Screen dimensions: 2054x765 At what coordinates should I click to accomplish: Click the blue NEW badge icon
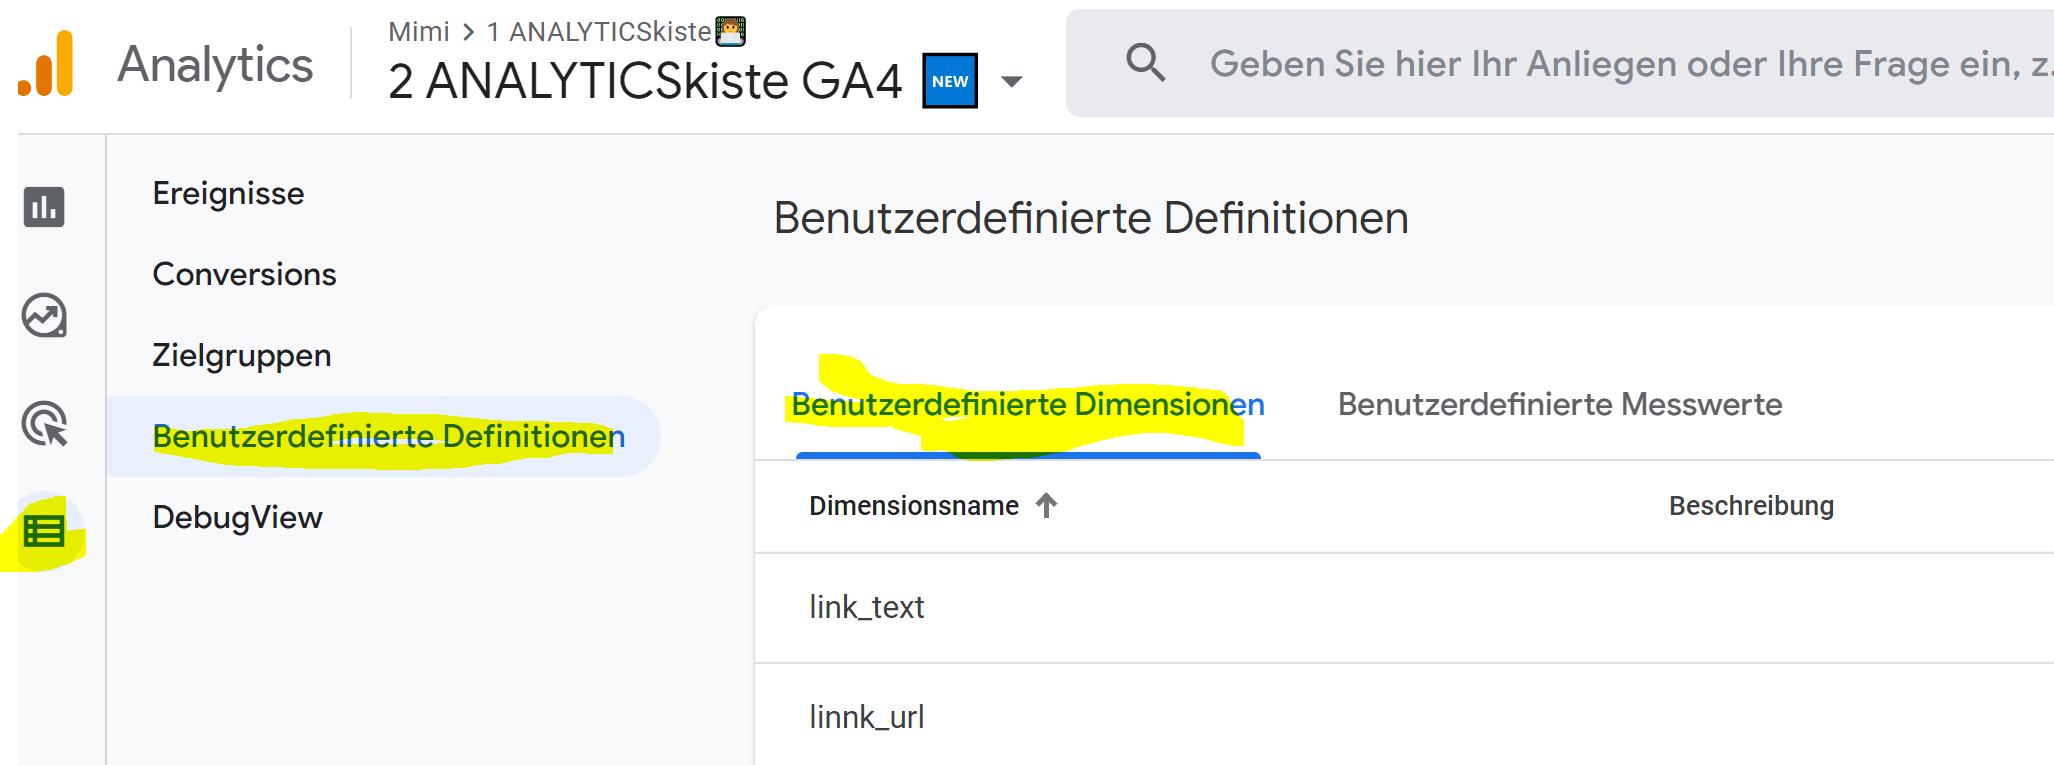(x=949, y=81)
